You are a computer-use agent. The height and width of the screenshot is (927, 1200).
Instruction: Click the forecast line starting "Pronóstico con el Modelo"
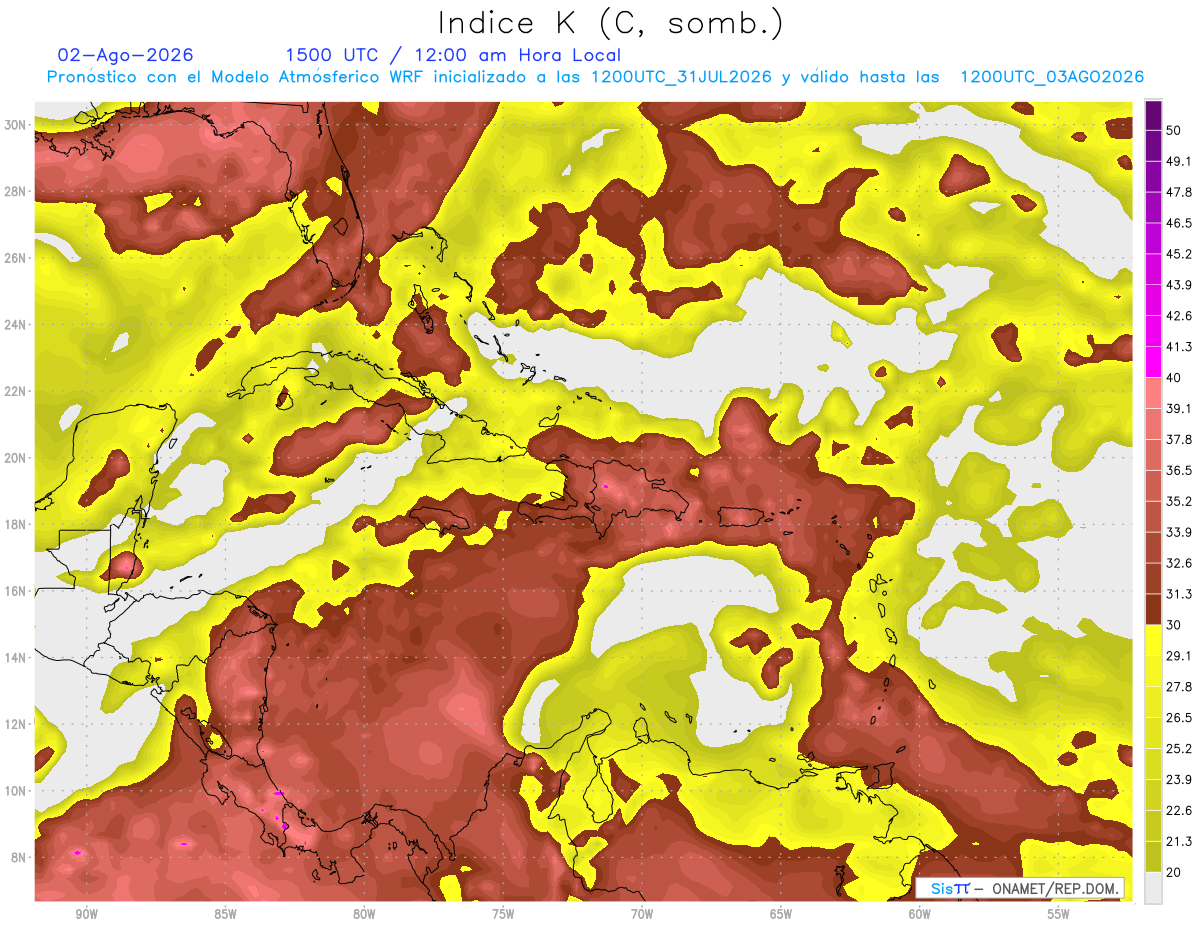pos(595,77)
